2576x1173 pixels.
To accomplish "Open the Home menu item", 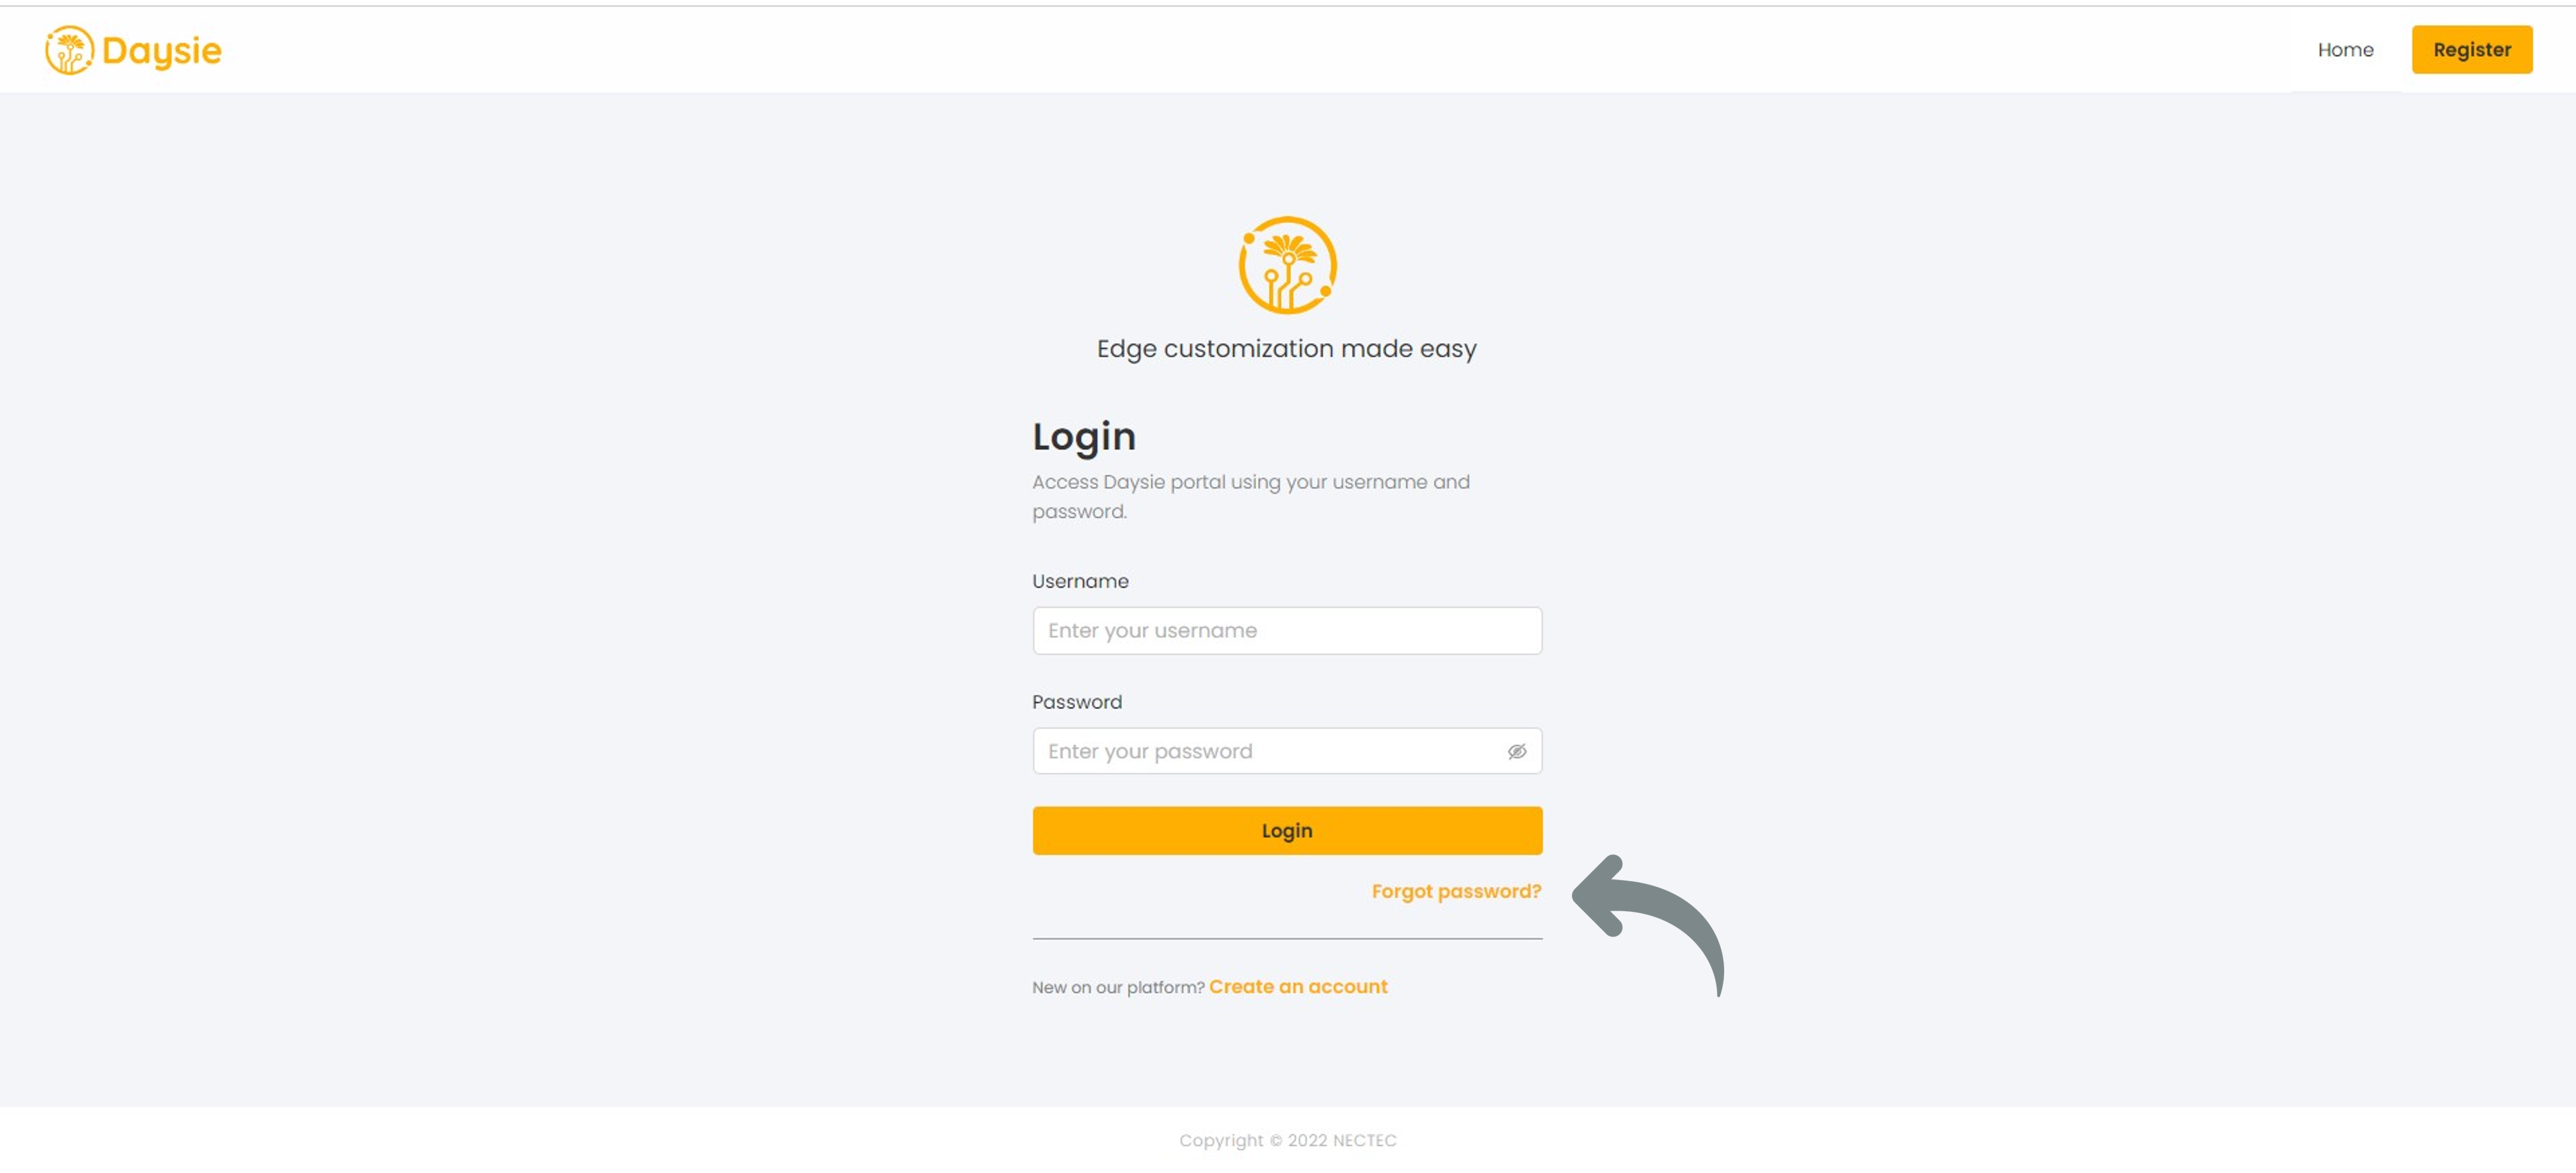I will click(2345, 50).
